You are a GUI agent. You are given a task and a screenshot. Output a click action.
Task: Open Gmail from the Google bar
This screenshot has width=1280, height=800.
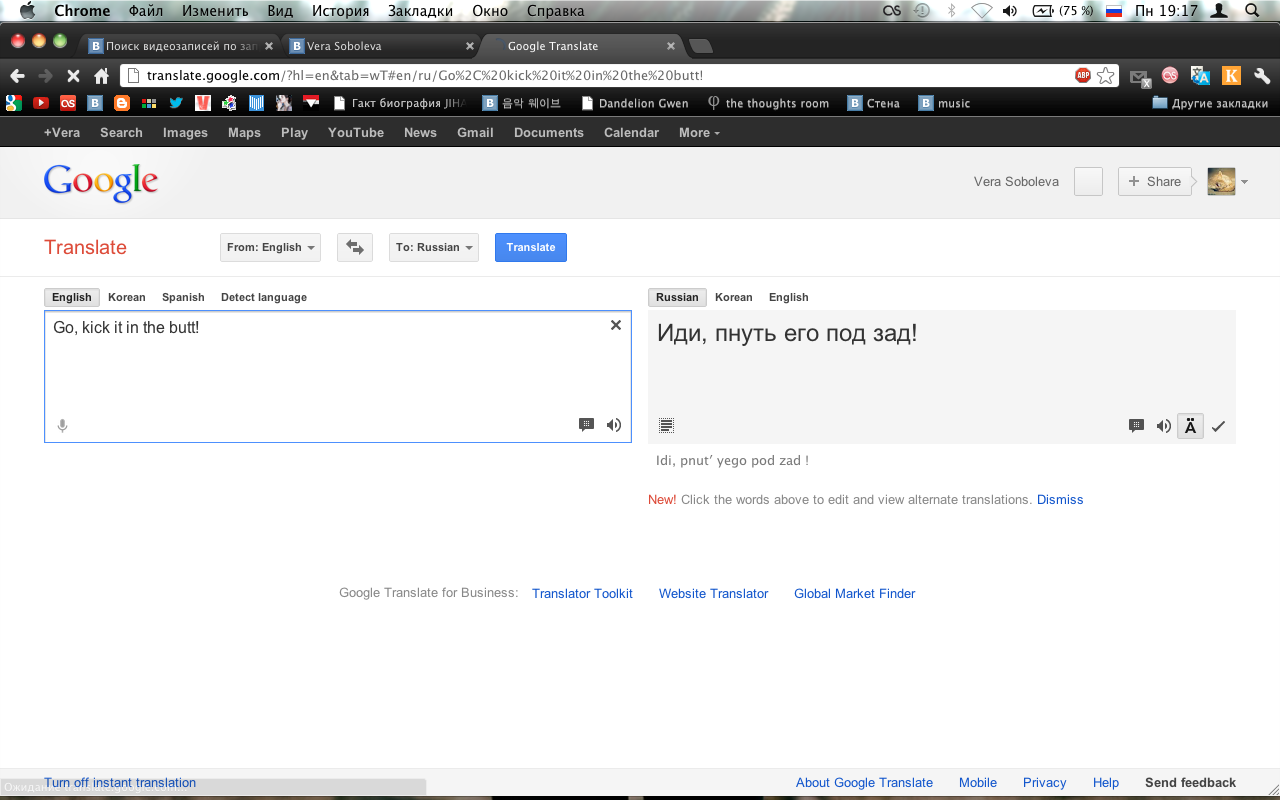pyautogui.click(x=475, y=132)
